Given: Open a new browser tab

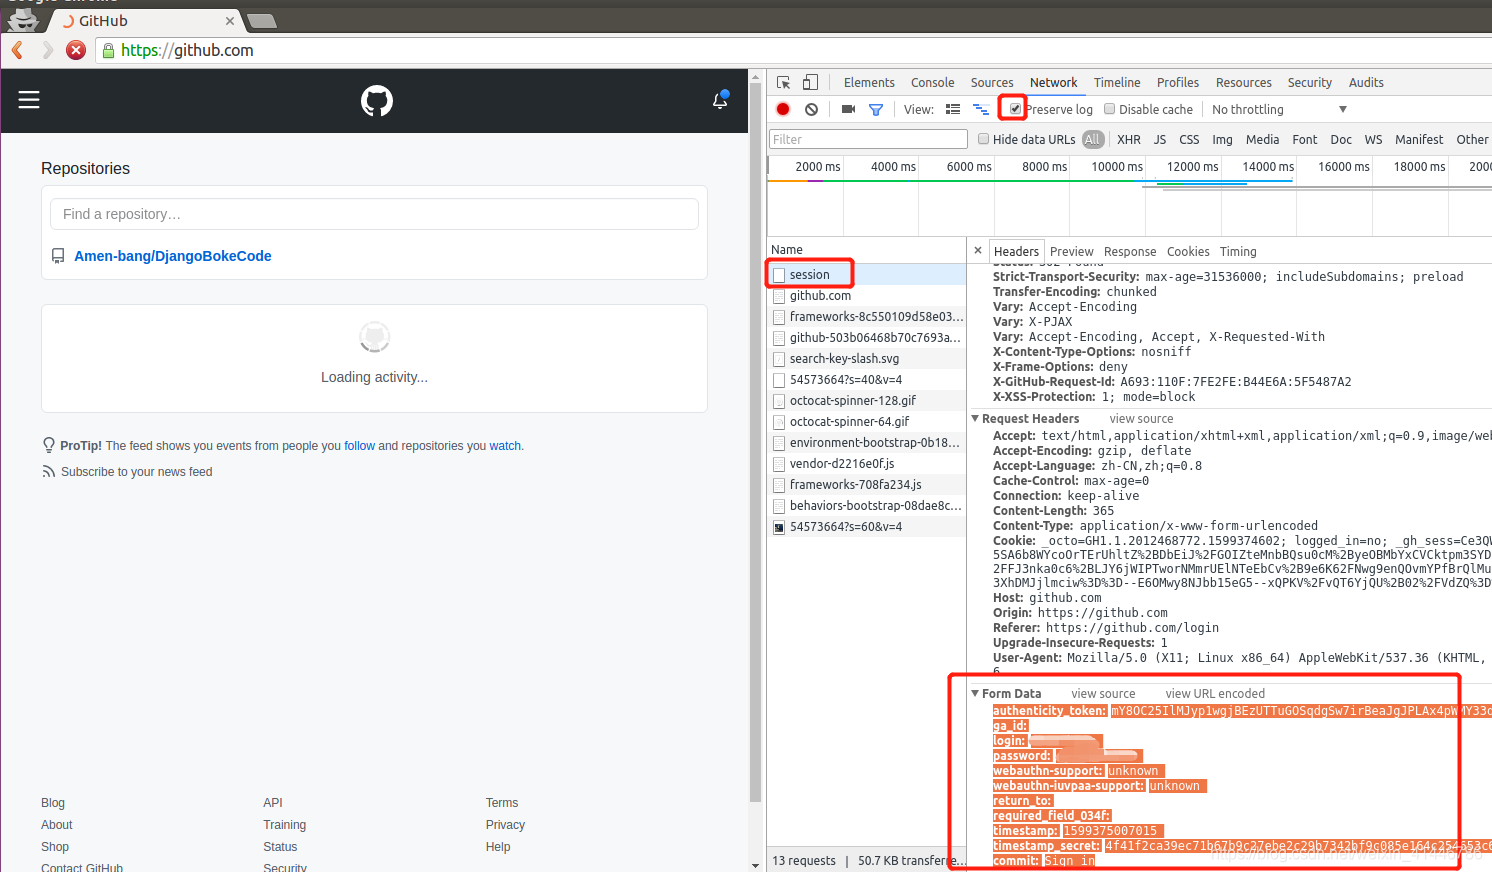Looking at the screenshot, I should tap(261, 21).
